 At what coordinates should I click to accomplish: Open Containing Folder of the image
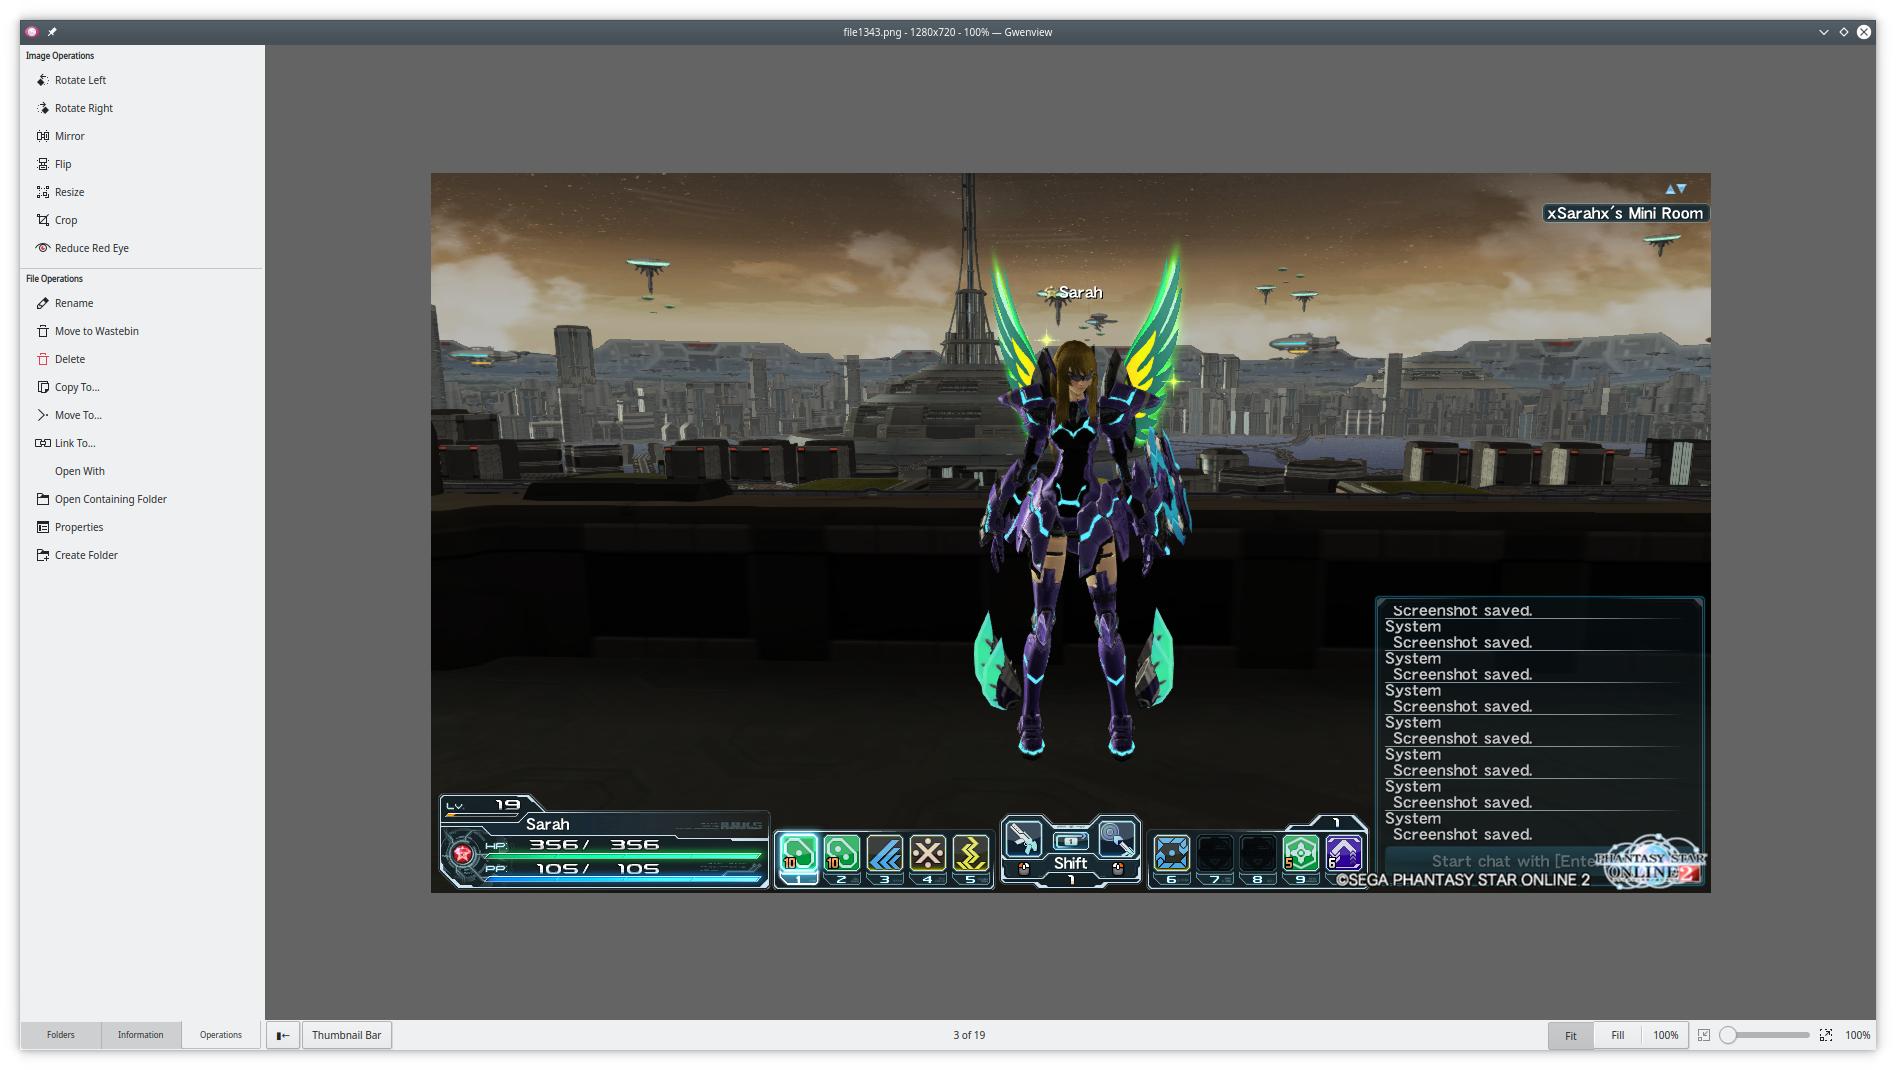pos(110,499)
